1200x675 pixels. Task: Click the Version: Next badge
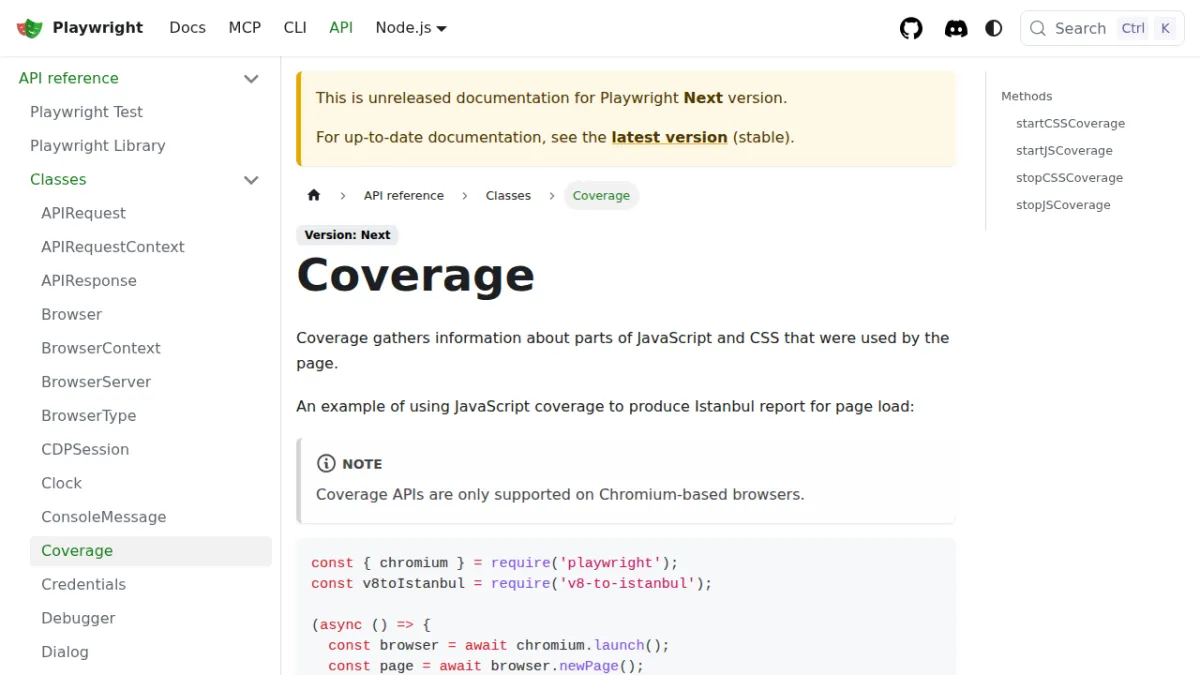348,235
